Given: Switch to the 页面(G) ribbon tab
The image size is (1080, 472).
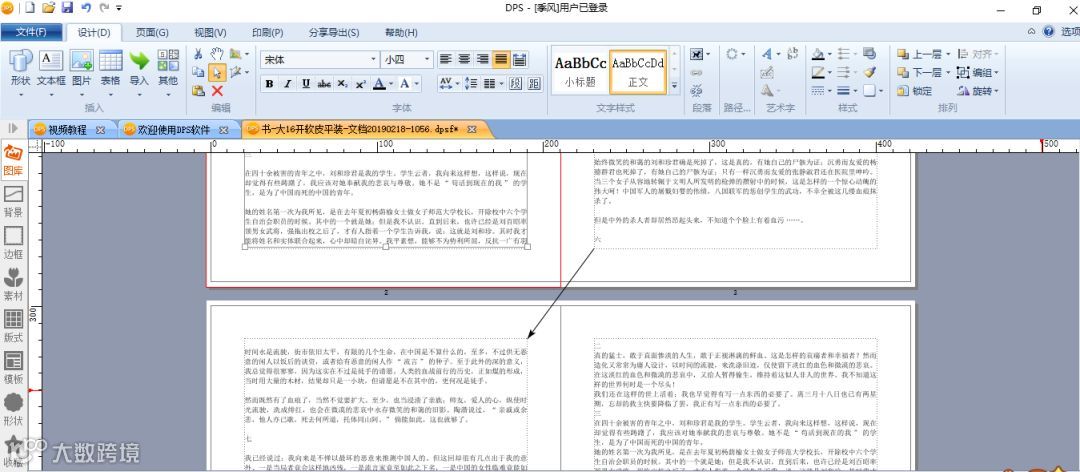Looking at the screenshot, I should tap(152, 32).
